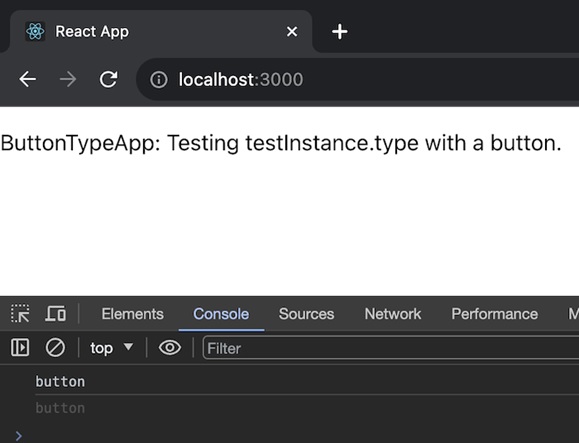The height and width of the screenshot is (443, 579).
Task: Create a live expression with the eye icon
Action: tap(170, 348)
